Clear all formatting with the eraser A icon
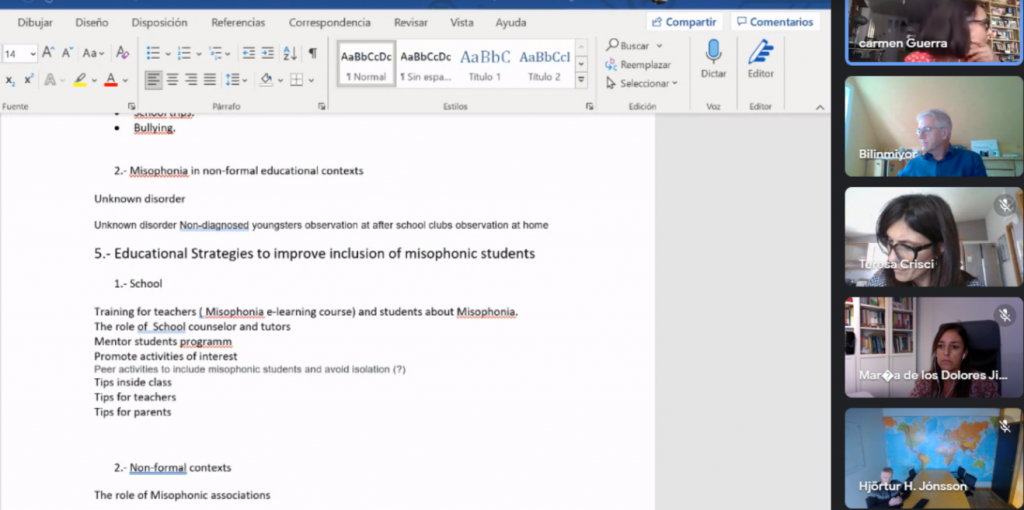 point(122,53)
